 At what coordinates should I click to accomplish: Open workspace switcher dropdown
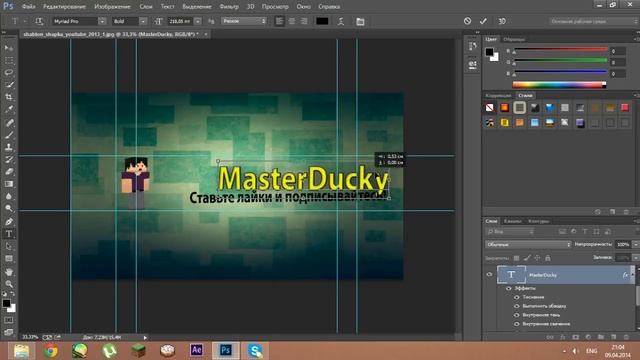[x=593, y=21]
